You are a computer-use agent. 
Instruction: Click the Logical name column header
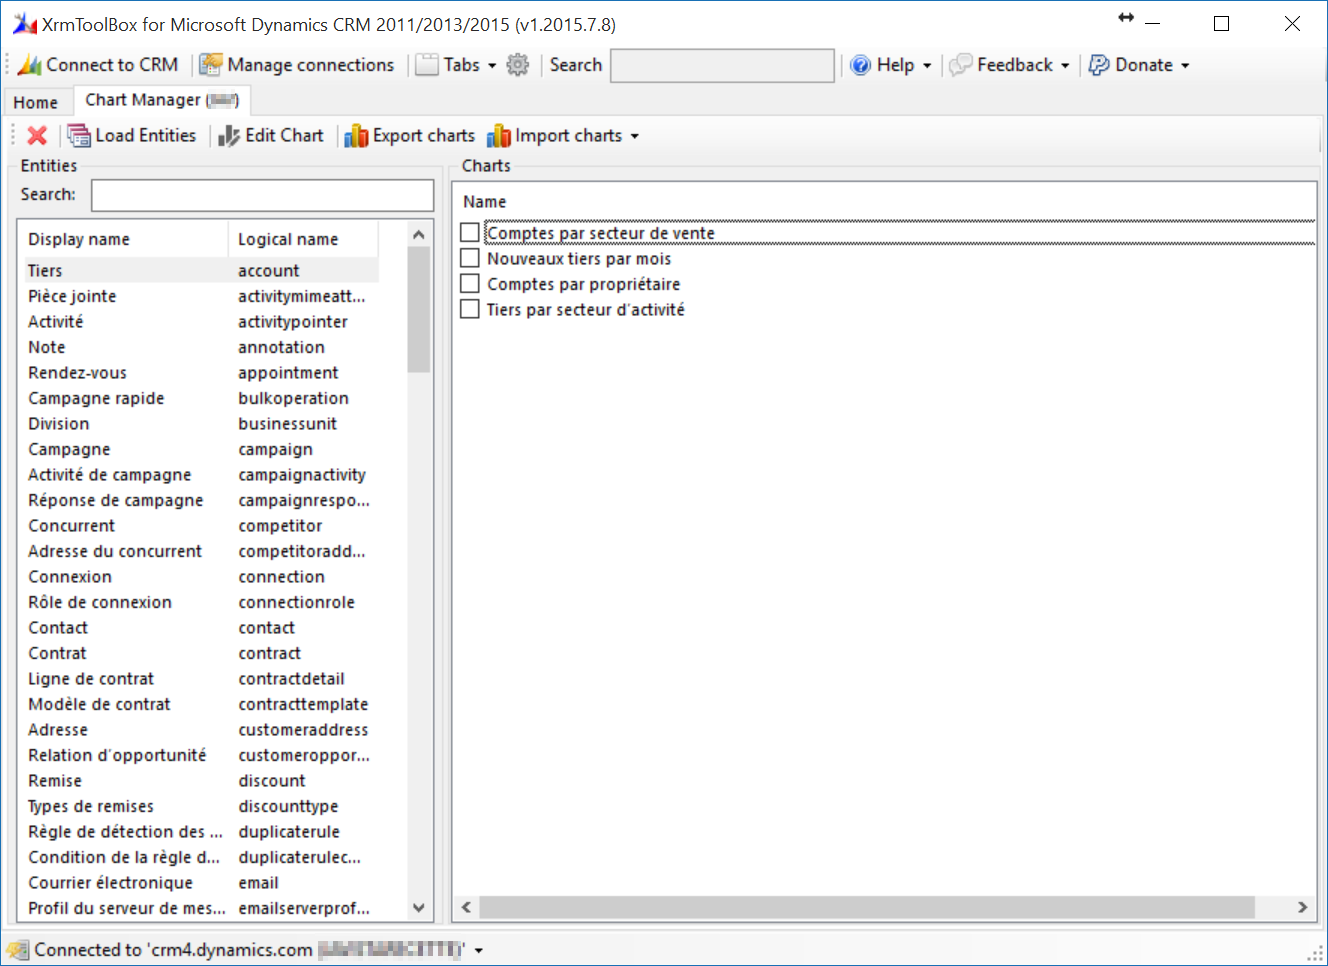tap(304, 239)
